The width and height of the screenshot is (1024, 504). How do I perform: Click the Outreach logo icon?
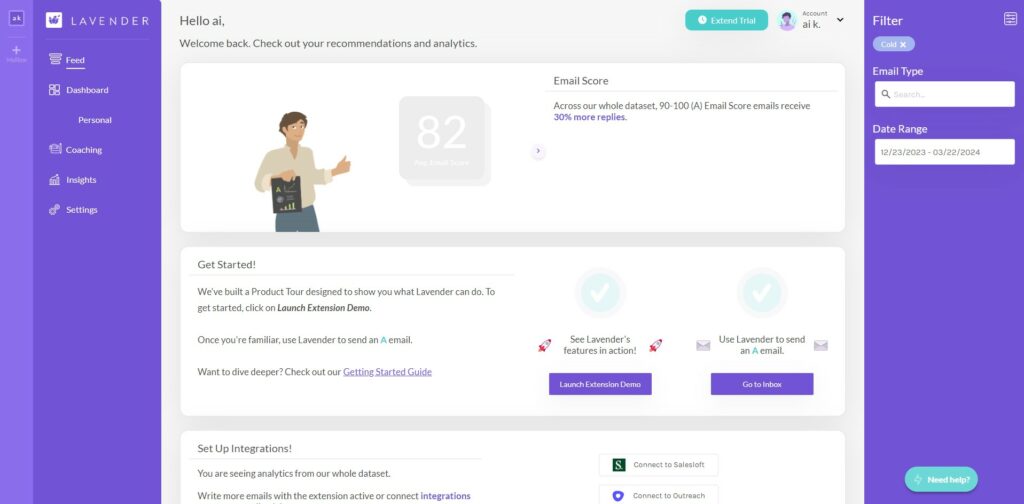coord(618,496)
